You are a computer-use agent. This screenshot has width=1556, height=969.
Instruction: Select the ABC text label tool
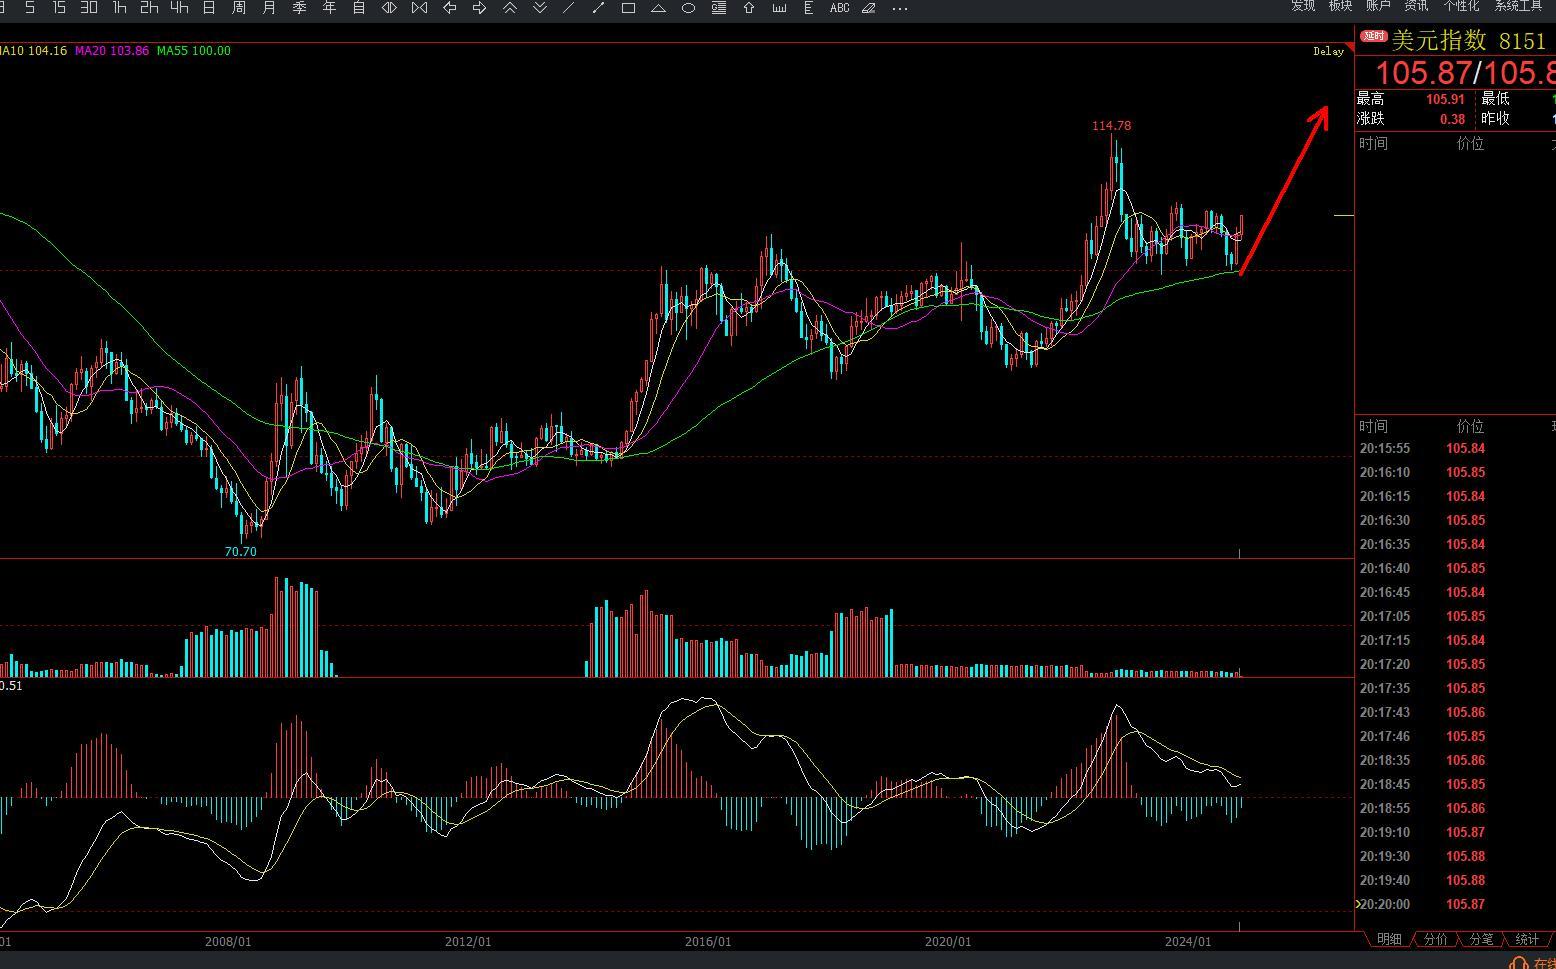click(x=840, y=8)
